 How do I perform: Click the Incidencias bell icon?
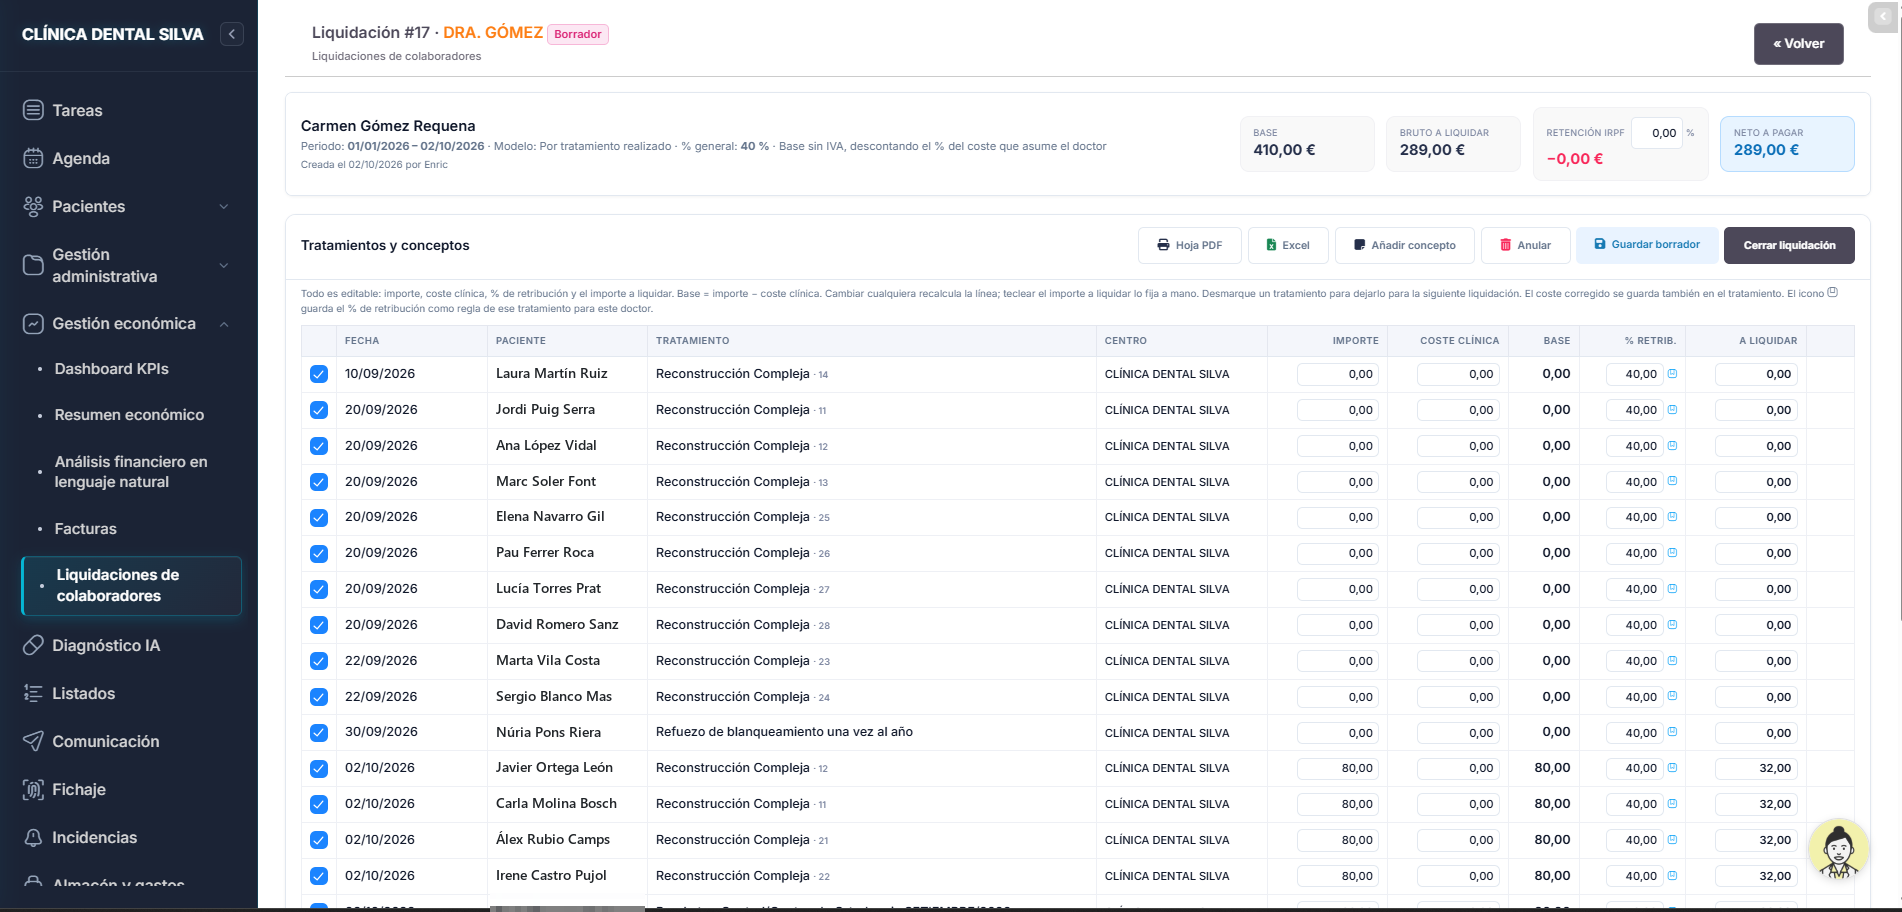33,837
